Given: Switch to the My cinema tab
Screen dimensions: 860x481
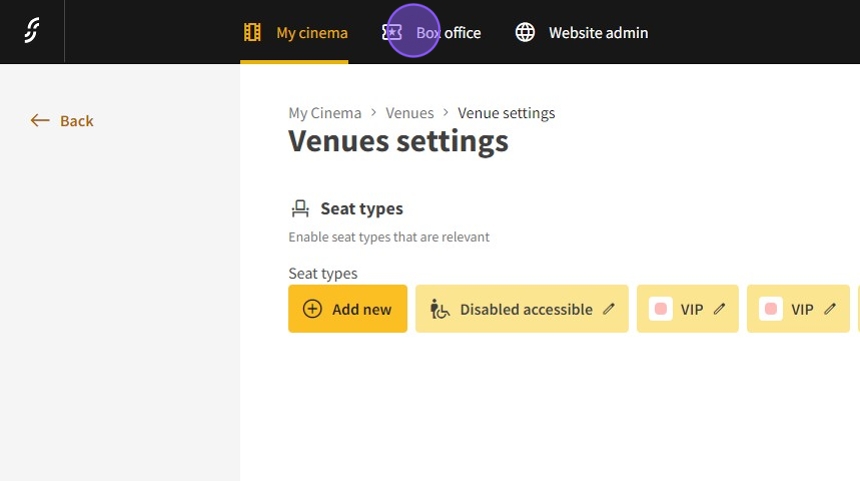Looking at the screenshot, I should tap(311, 33).
